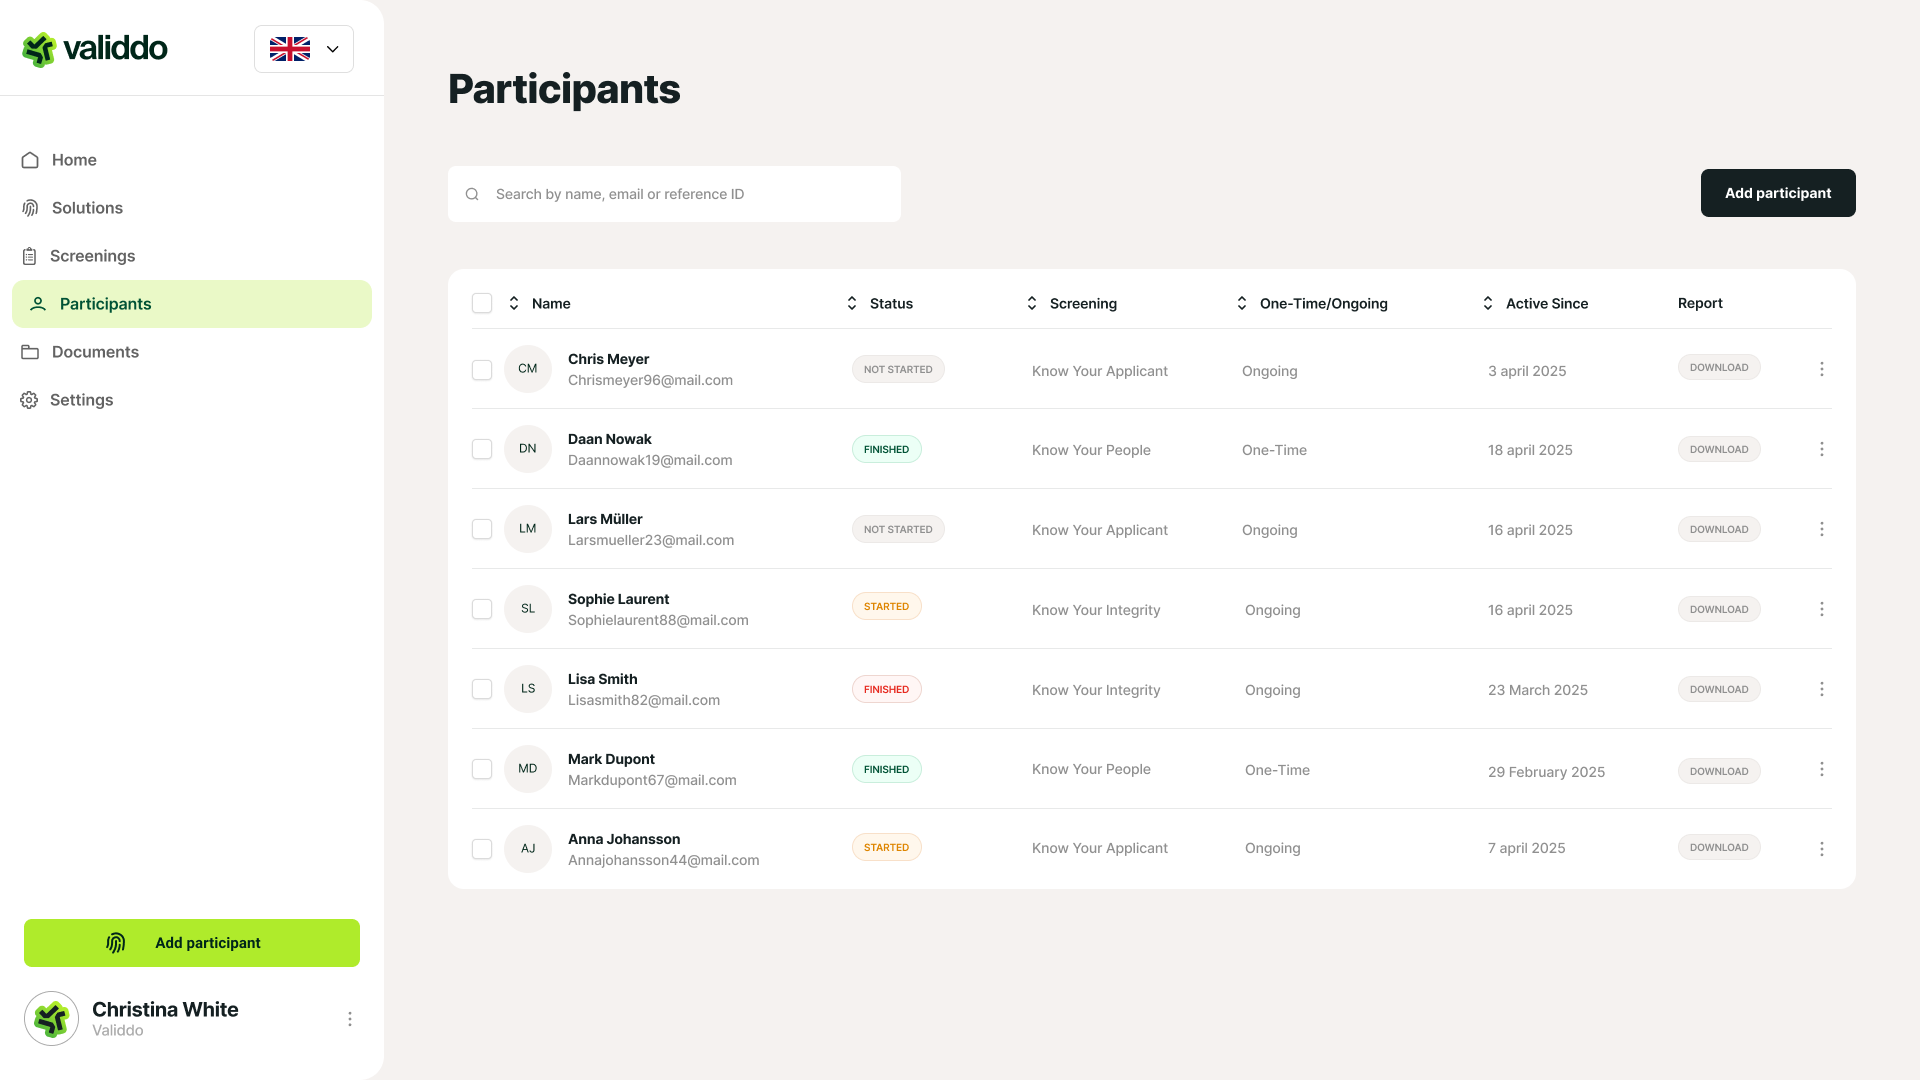
Task: Focus the search by name field
Action: [690, 194]
